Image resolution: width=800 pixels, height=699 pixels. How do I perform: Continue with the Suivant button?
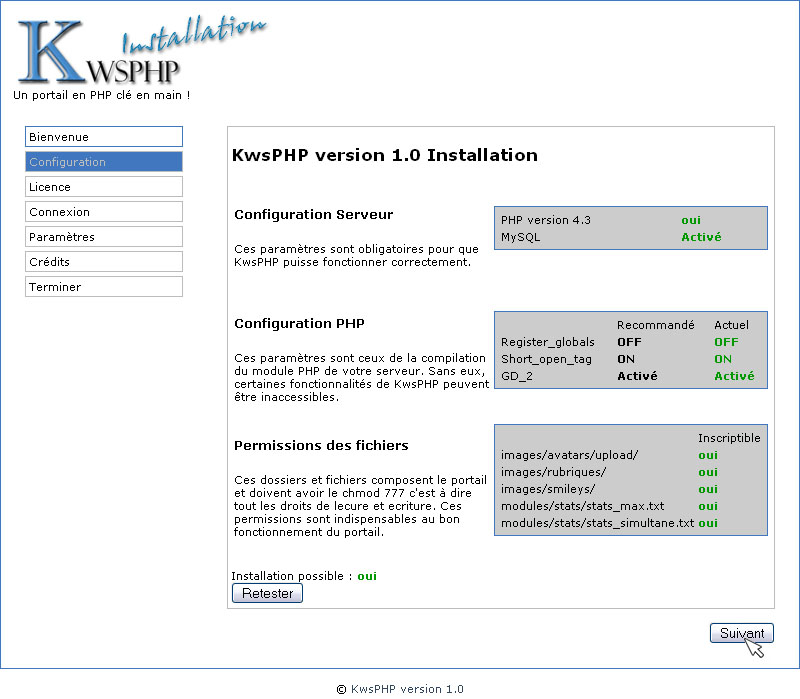[x=742, y=633]
